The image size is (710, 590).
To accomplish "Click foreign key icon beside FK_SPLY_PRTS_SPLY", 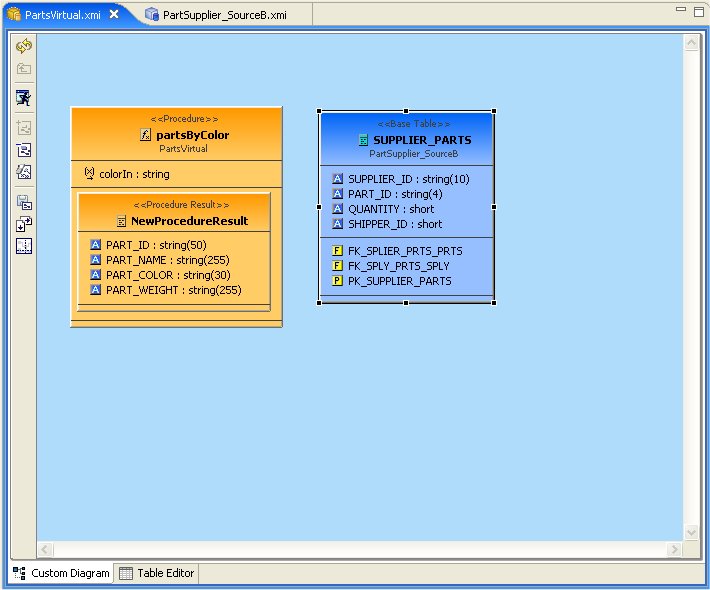I will tap(337, 266).
